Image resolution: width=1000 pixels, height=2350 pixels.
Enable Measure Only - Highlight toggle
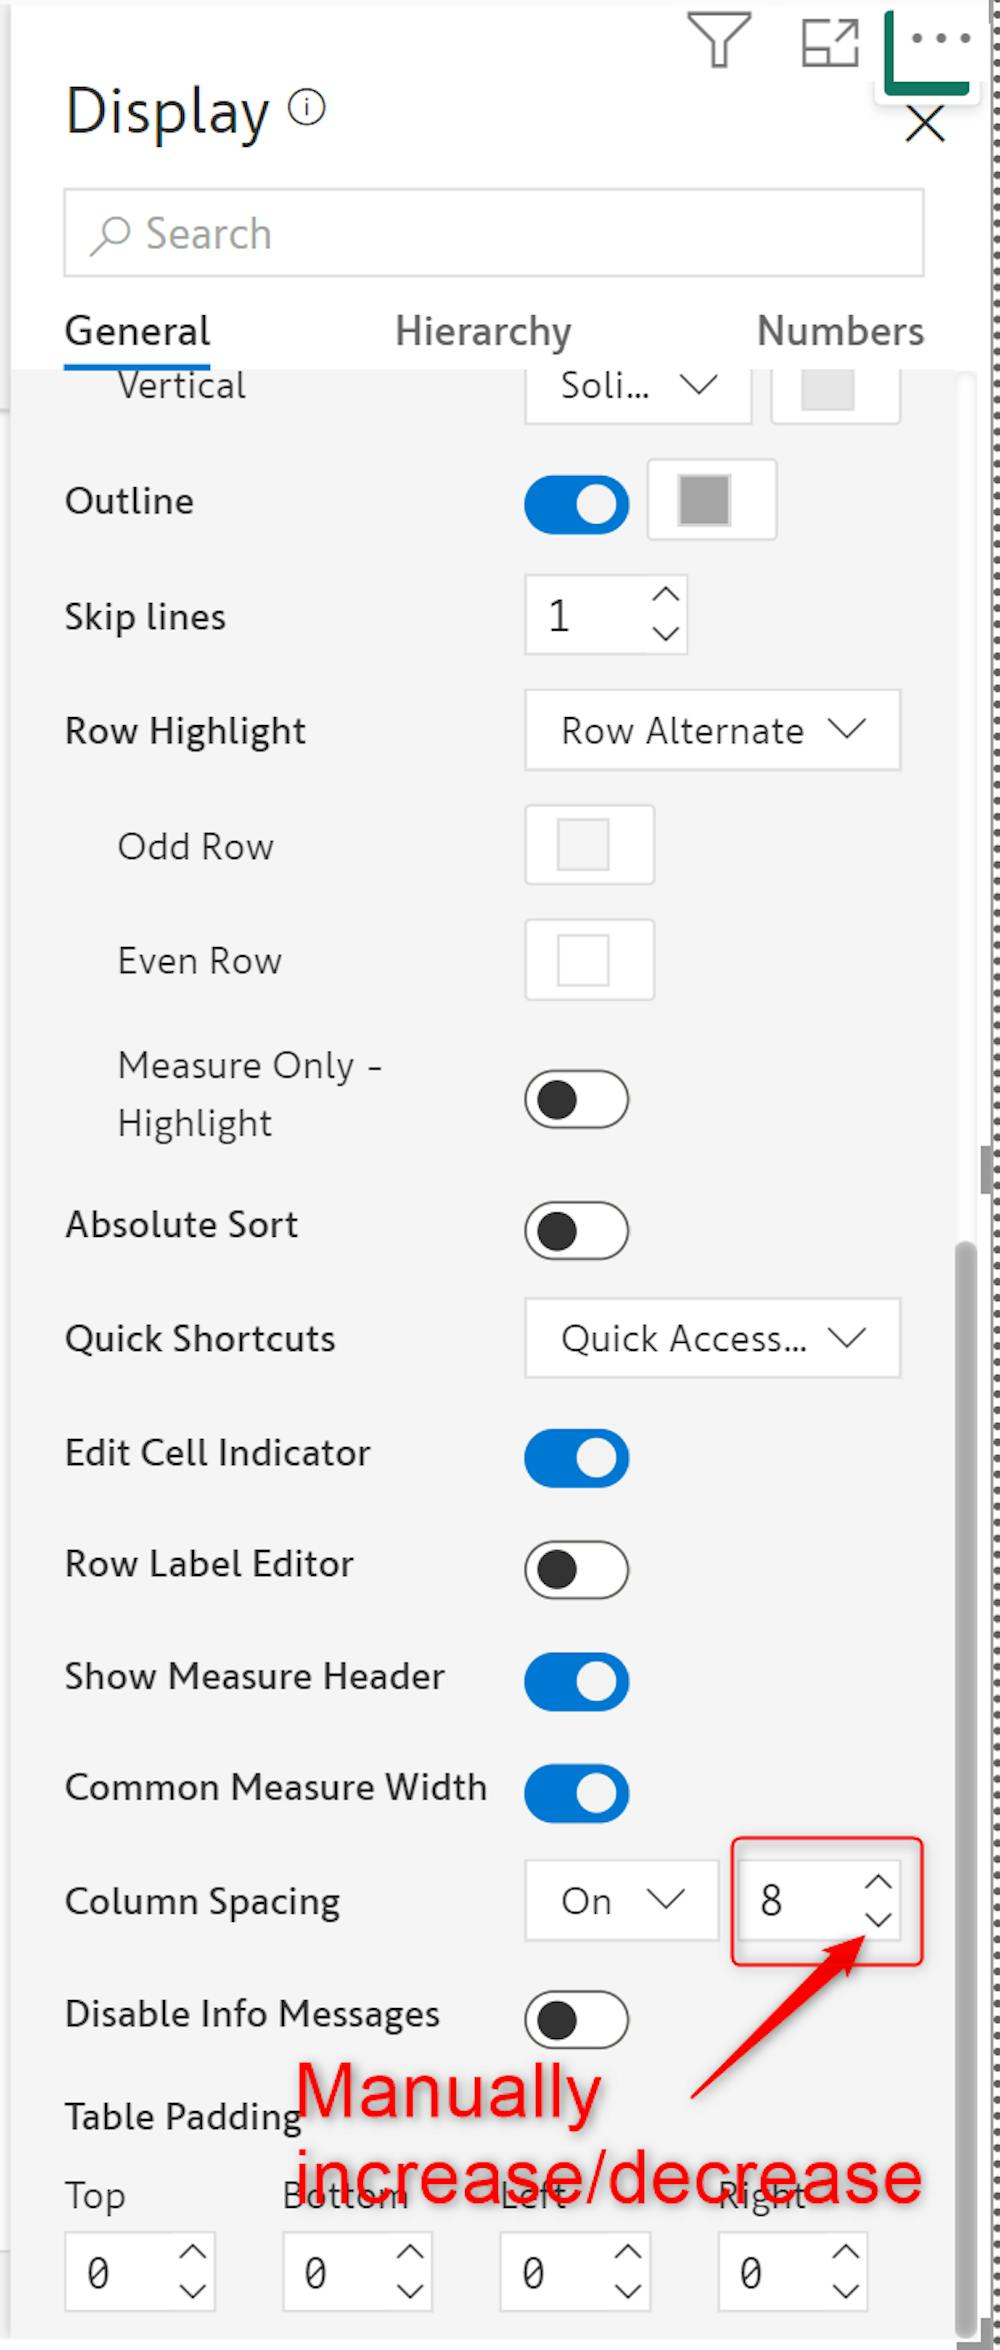coord(577,1100)
